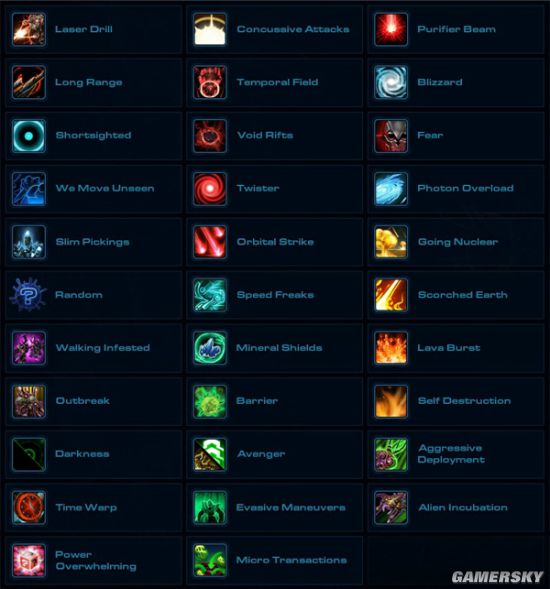Select the Aggressive Deployment label

[x=451, y=454]
